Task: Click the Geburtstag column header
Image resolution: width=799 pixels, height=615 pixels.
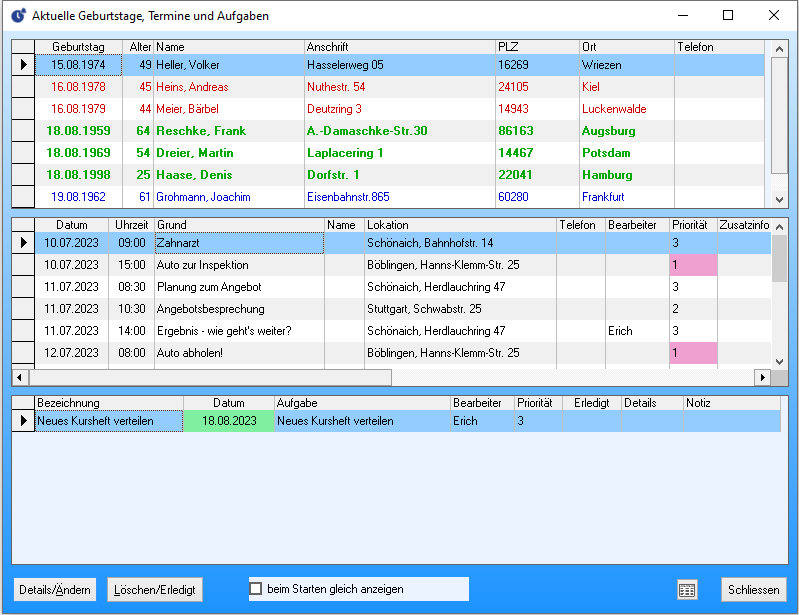Action: [x=78, y=47]
